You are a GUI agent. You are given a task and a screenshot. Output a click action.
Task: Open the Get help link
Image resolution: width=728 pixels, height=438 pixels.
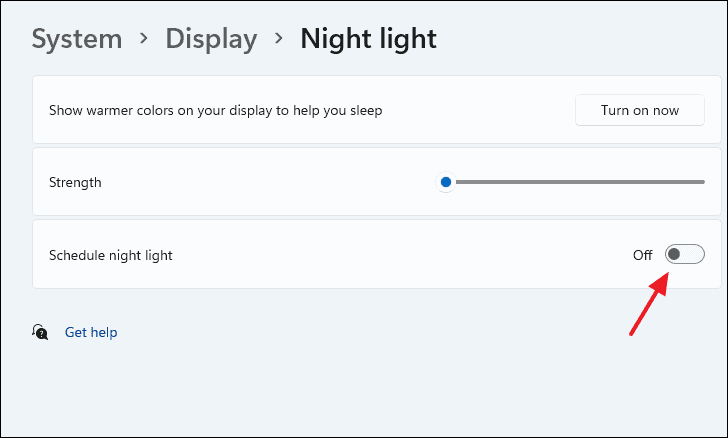pyautogui.click(x=91, y=332)
